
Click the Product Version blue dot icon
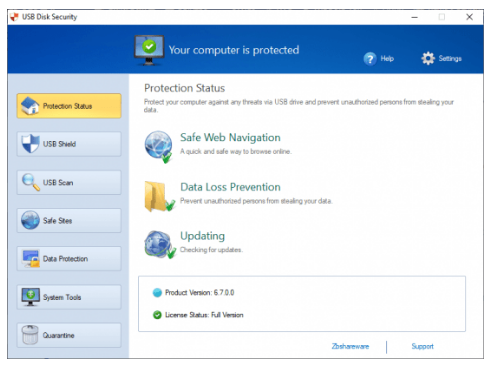(x=157, y=293)
